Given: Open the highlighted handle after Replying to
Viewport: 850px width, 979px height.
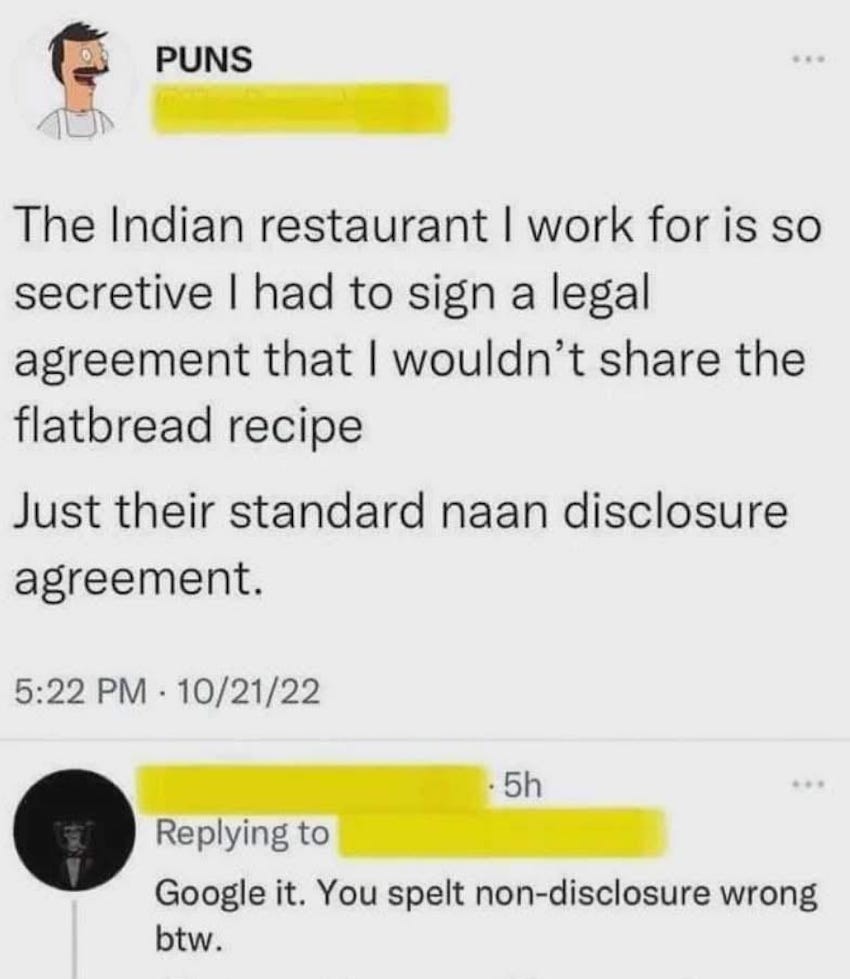Looking at the screenshot, I should tap(502, 833).
